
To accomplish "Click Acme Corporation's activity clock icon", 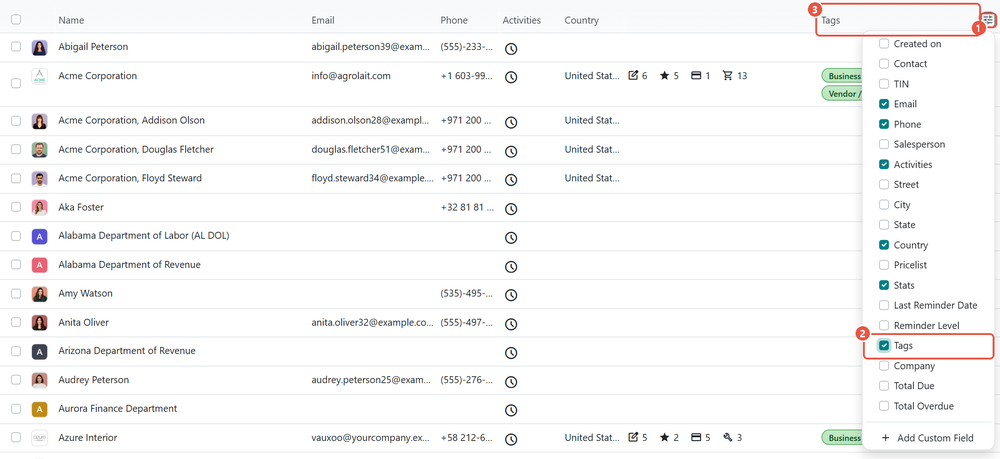I will click(511, 77).
